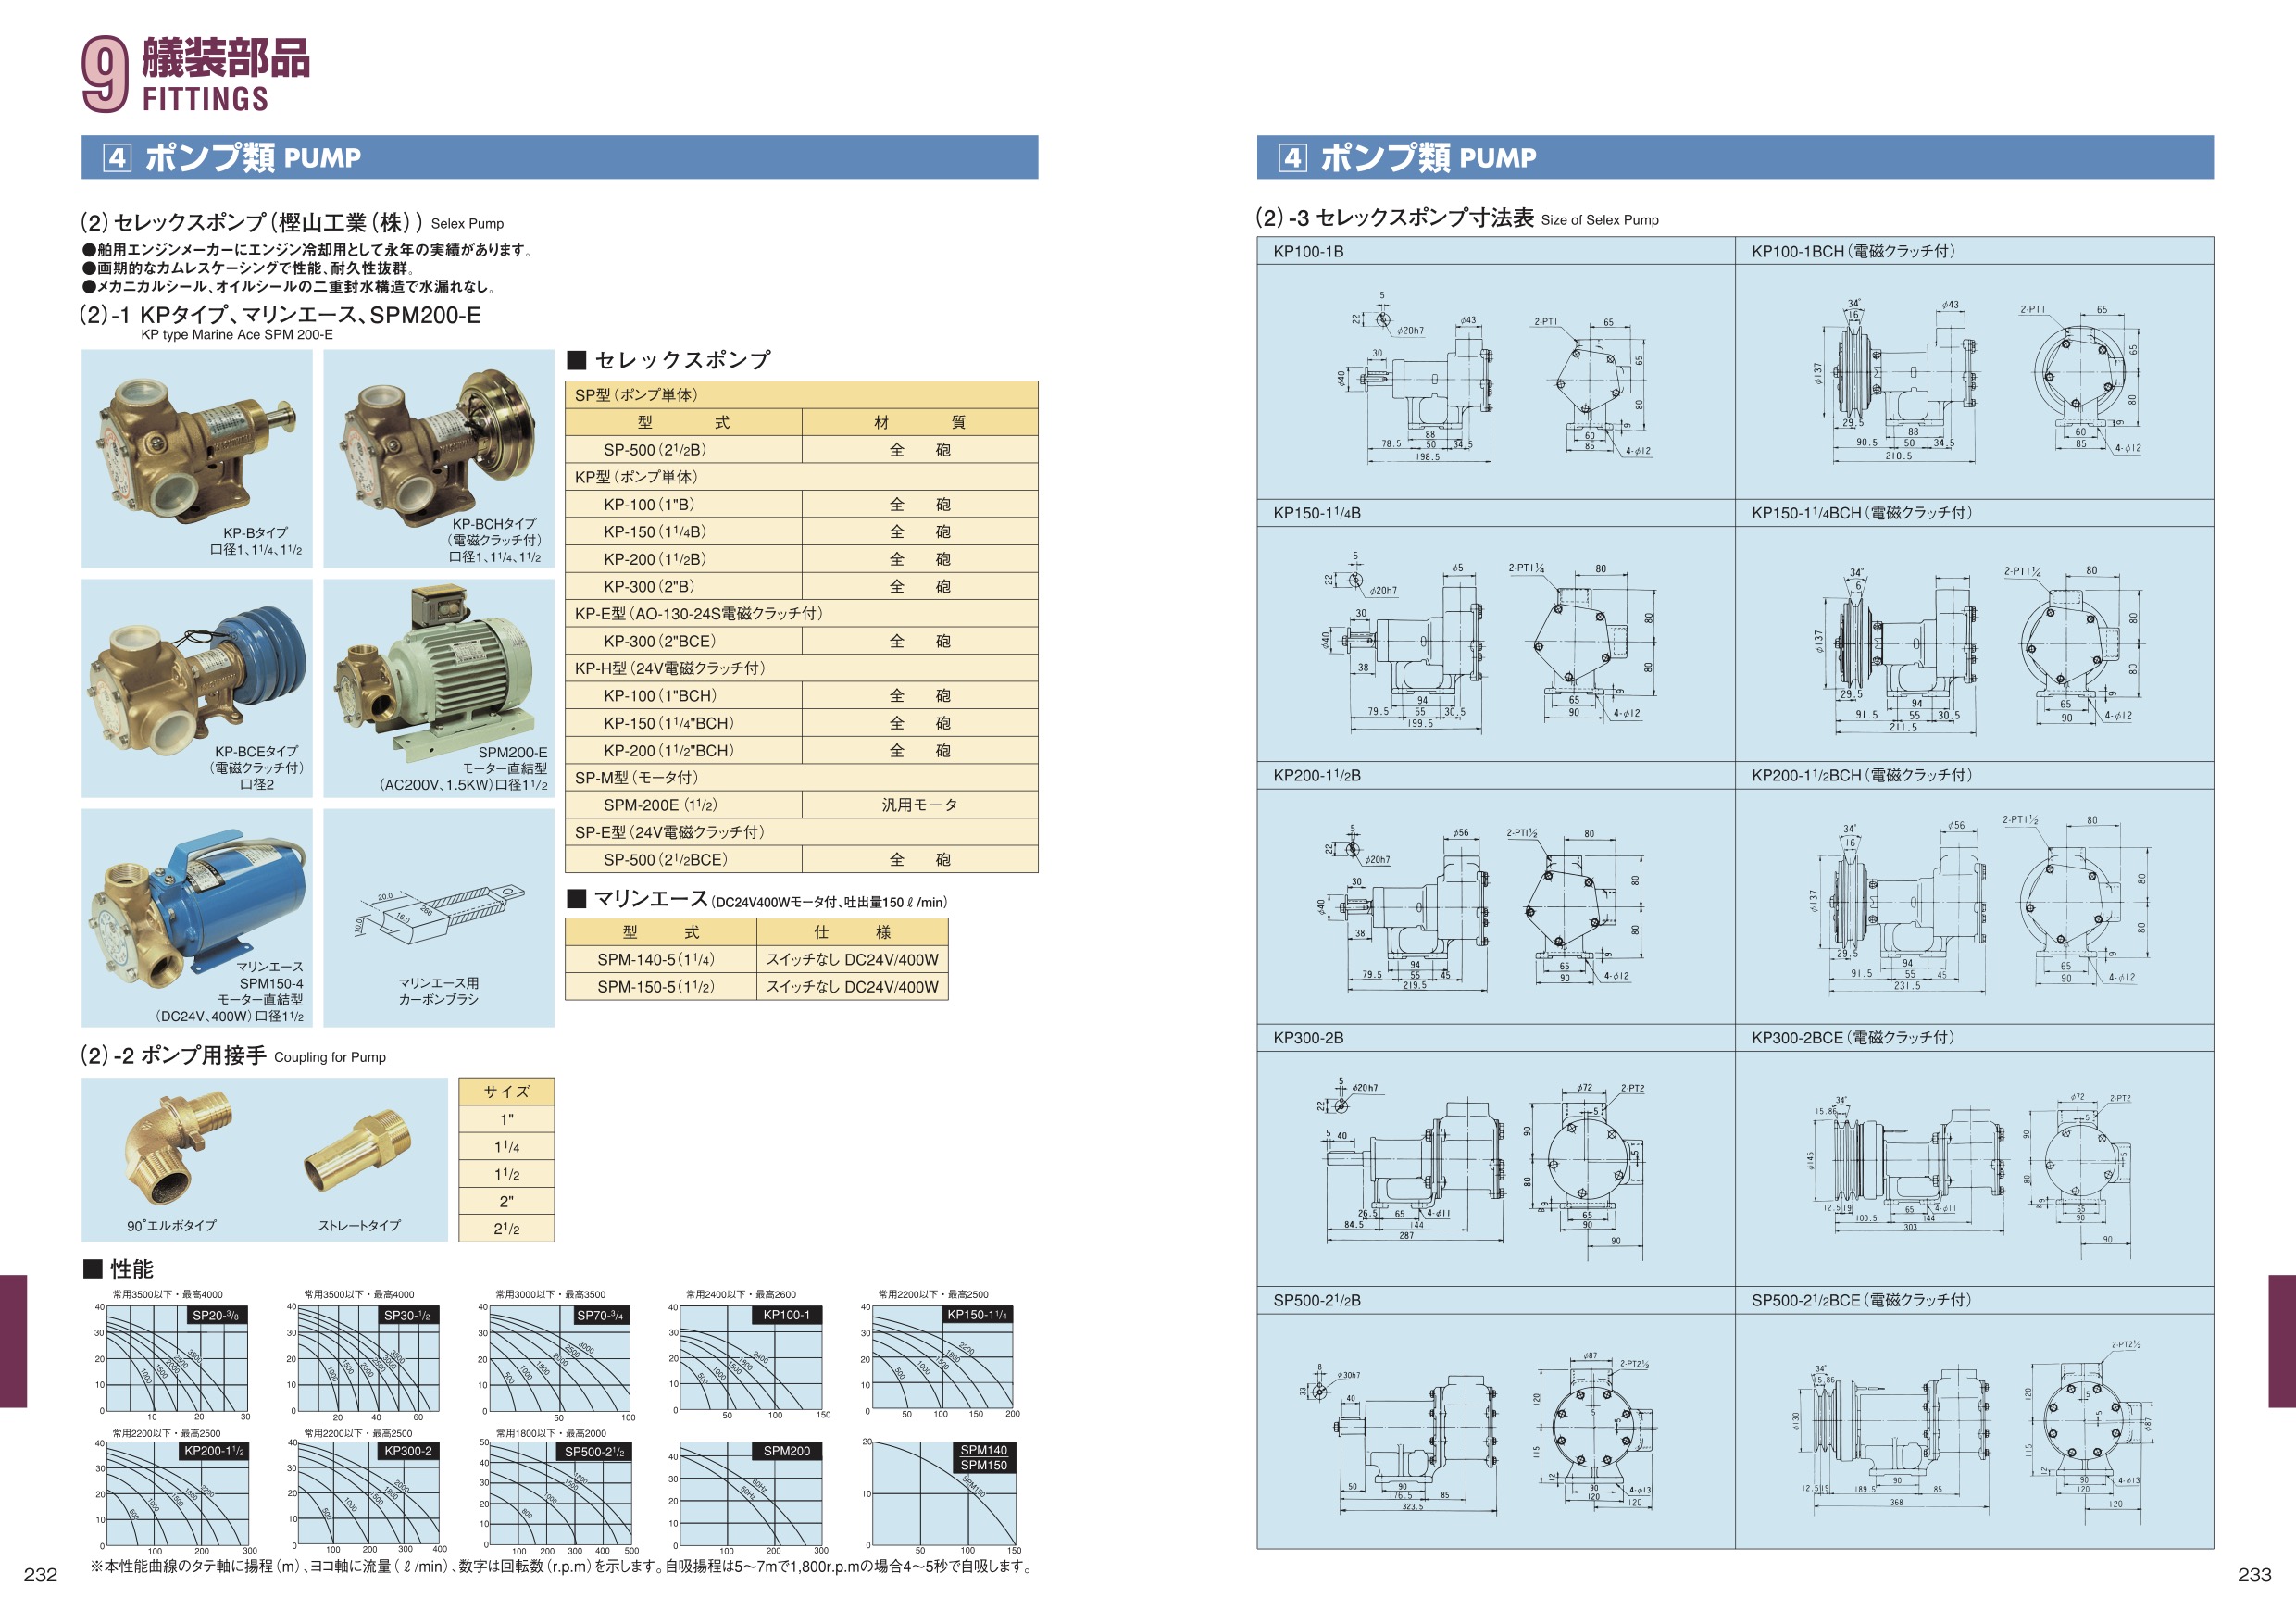
Task: Click the KP-100 (1"B) table row
Action: pyautogui.click(x=802, y=505)
